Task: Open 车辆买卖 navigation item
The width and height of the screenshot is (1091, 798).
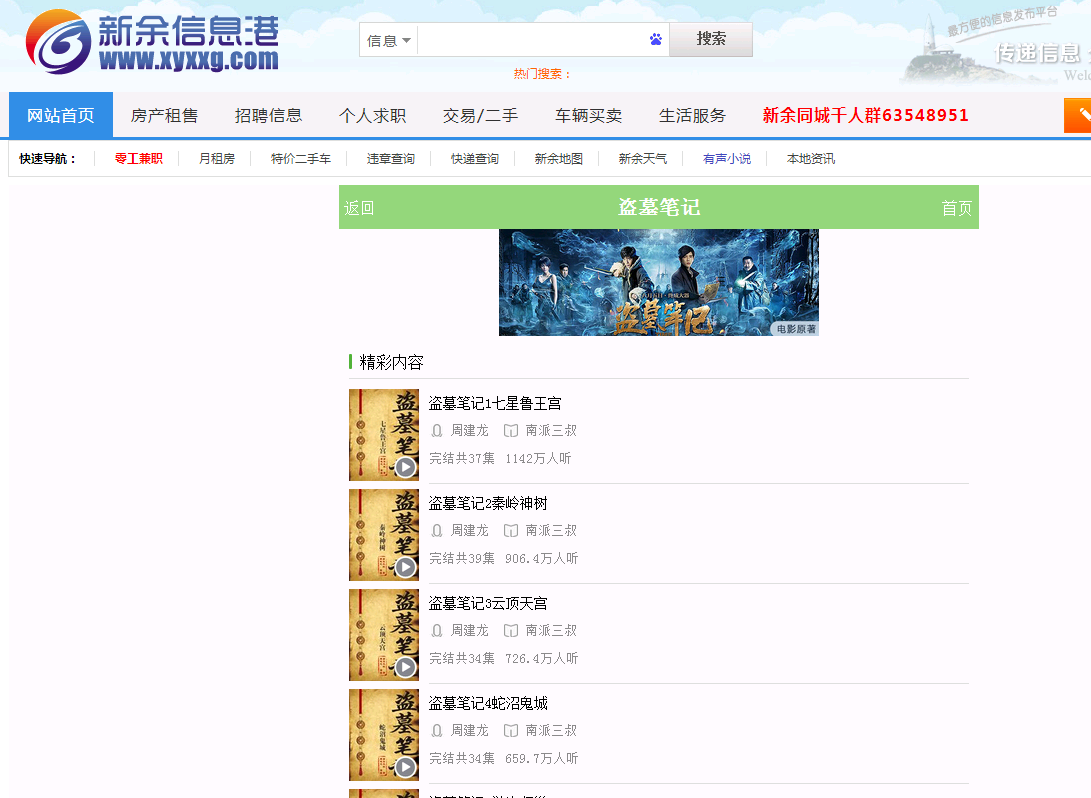Action: (588, 115)
